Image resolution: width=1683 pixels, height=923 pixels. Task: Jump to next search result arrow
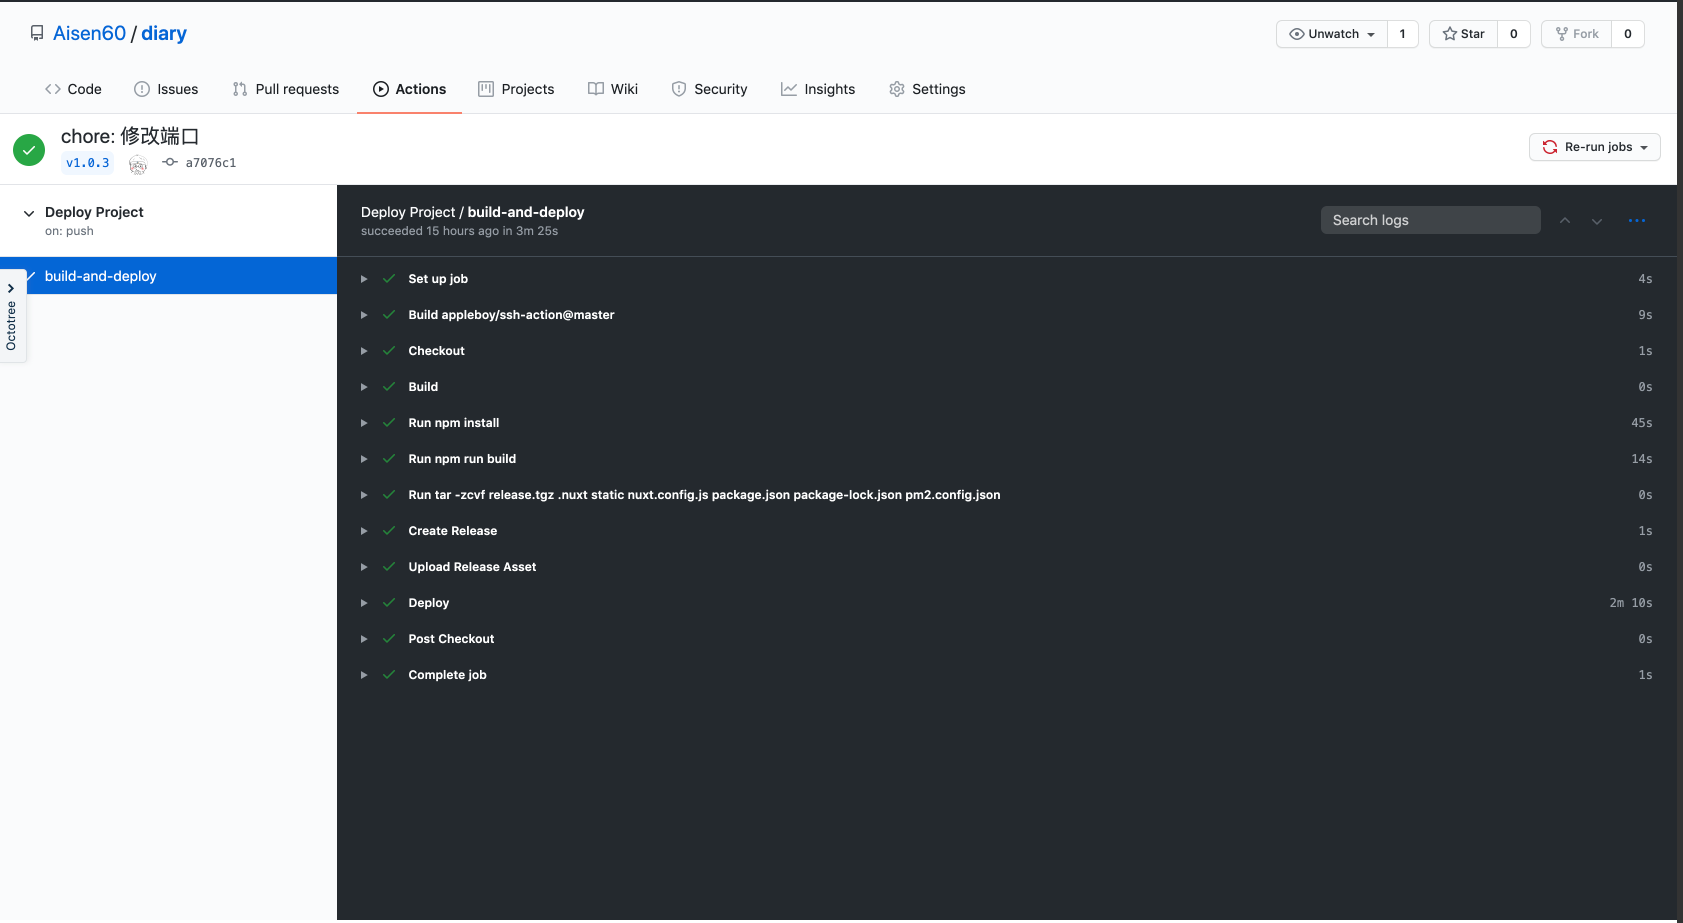1597,221
